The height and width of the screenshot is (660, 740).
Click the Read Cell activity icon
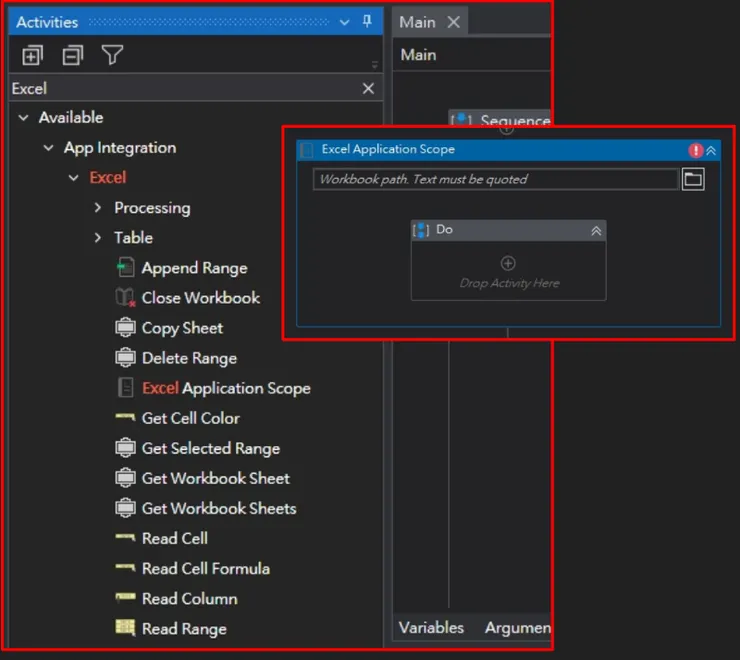coord(125,537)
